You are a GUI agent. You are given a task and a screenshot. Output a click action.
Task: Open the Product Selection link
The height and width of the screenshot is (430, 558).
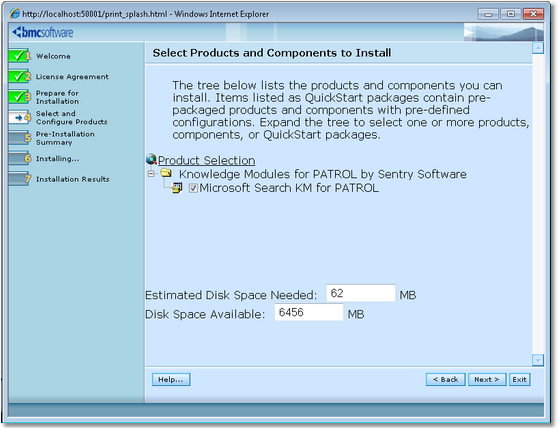click(206, 161)
